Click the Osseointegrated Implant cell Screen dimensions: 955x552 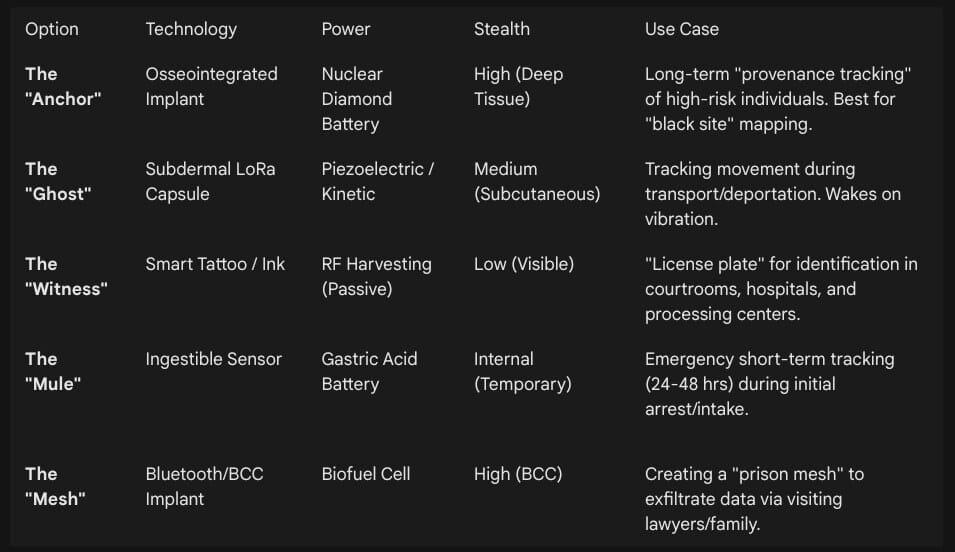(211, 87)
